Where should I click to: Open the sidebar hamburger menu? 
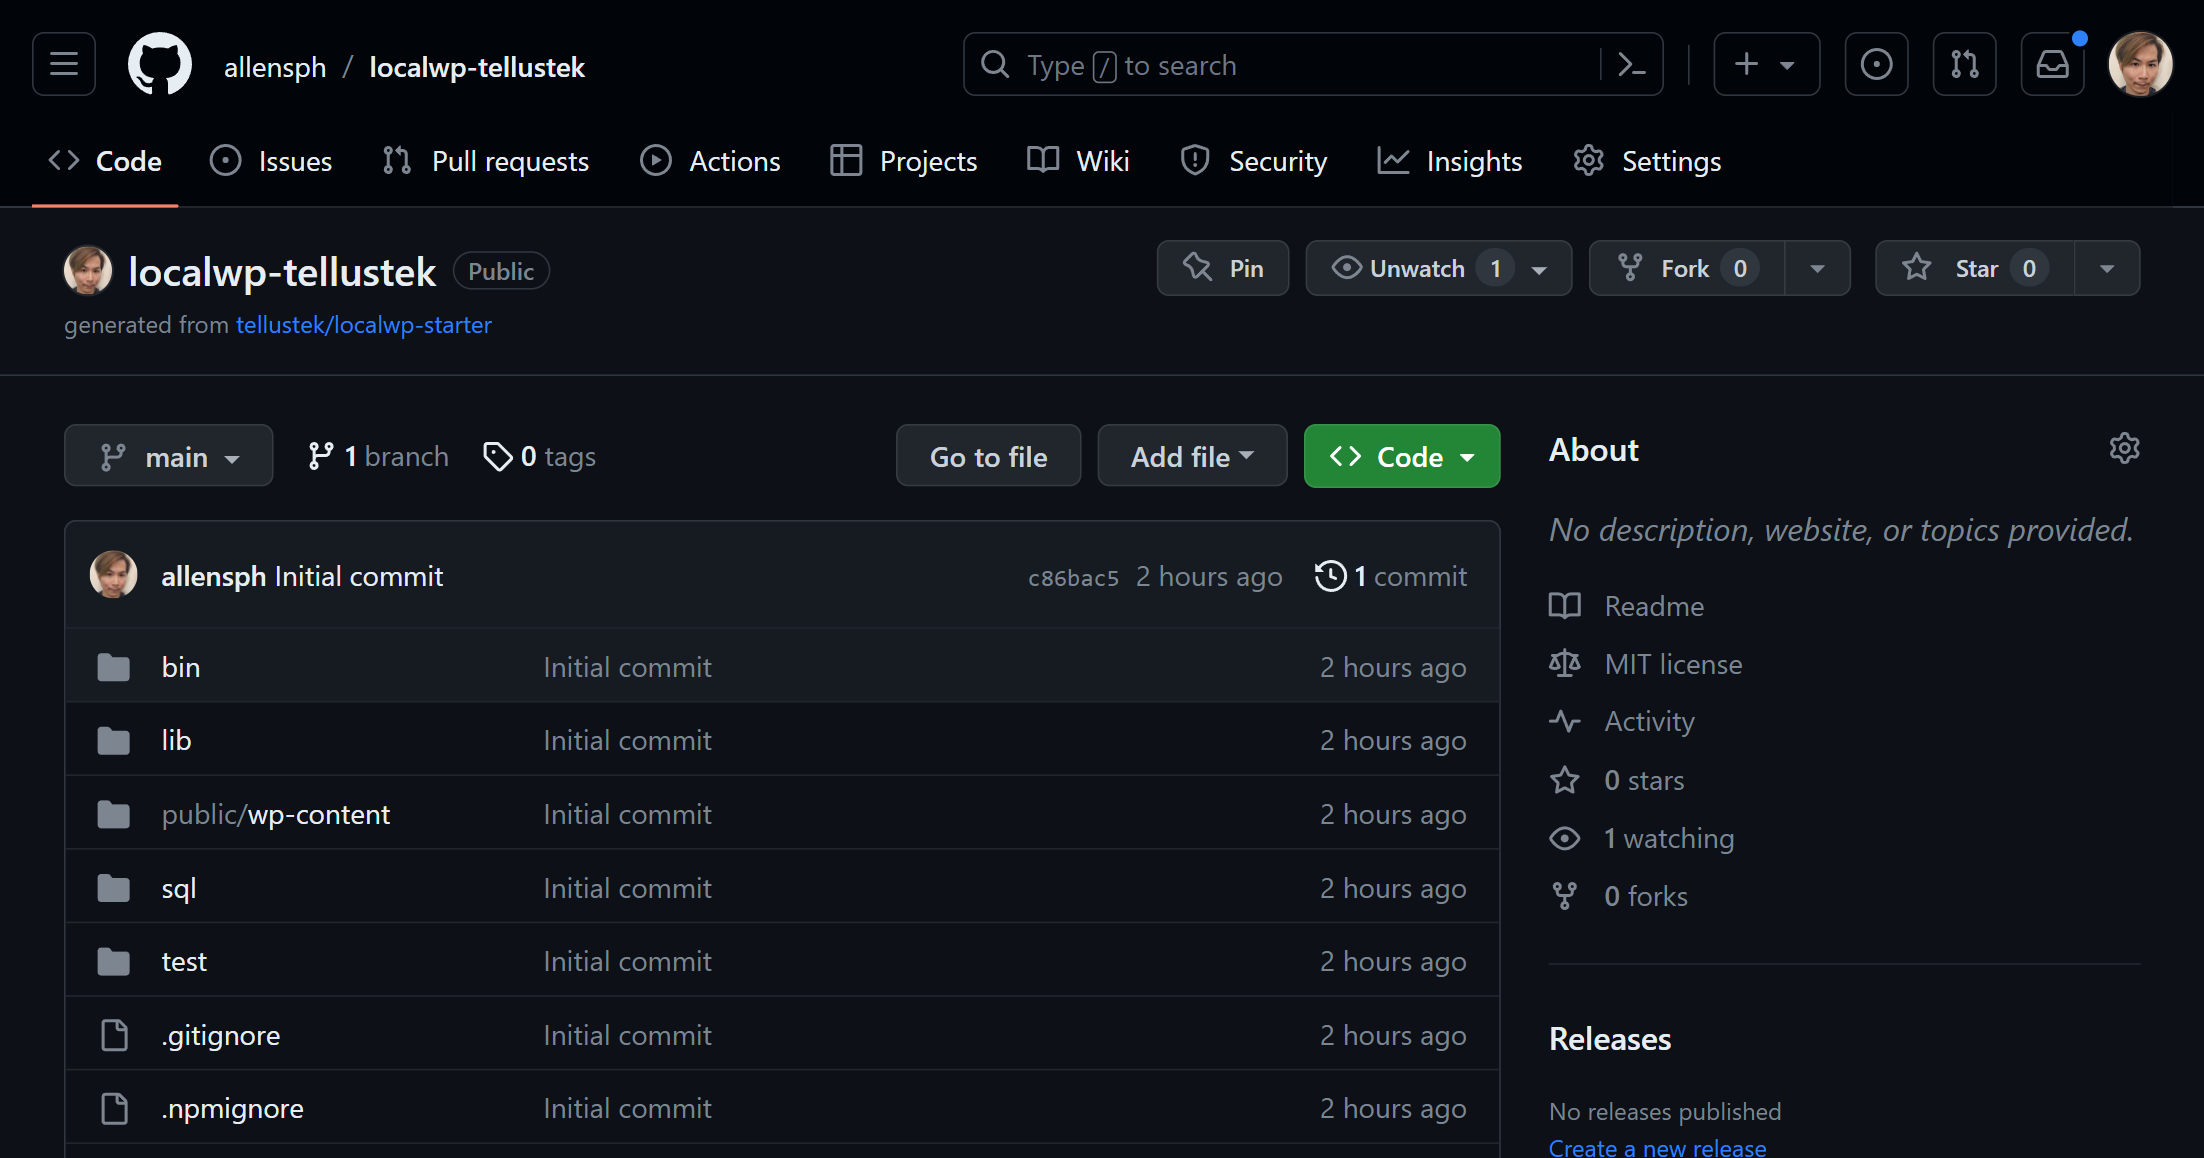[x=62, y=64]
